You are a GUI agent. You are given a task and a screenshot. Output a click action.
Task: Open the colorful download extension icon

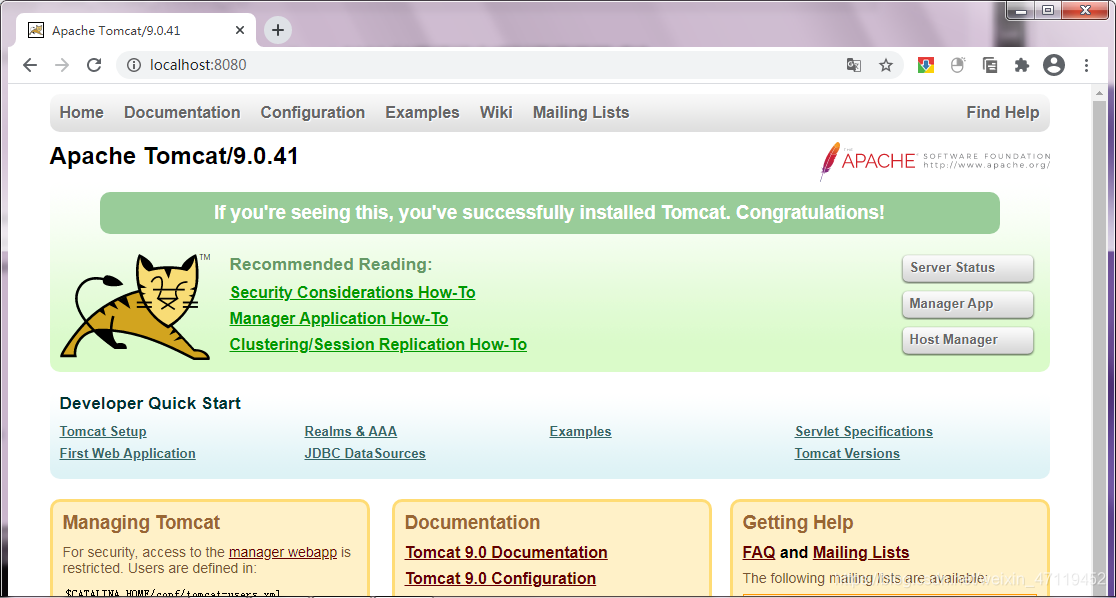925,65
